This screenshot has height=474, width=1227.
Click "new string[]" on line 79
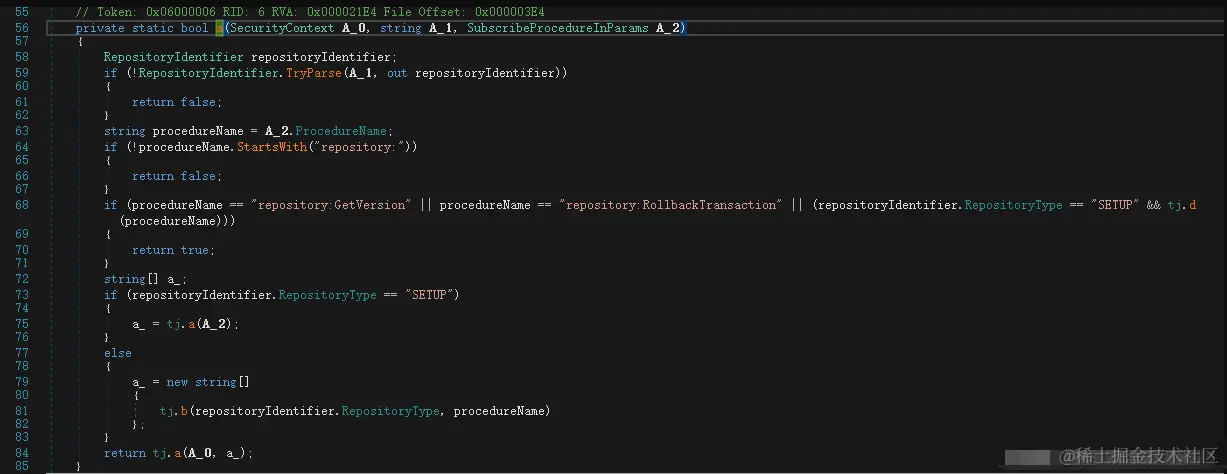pyautogui.click(x=208, y=382)
